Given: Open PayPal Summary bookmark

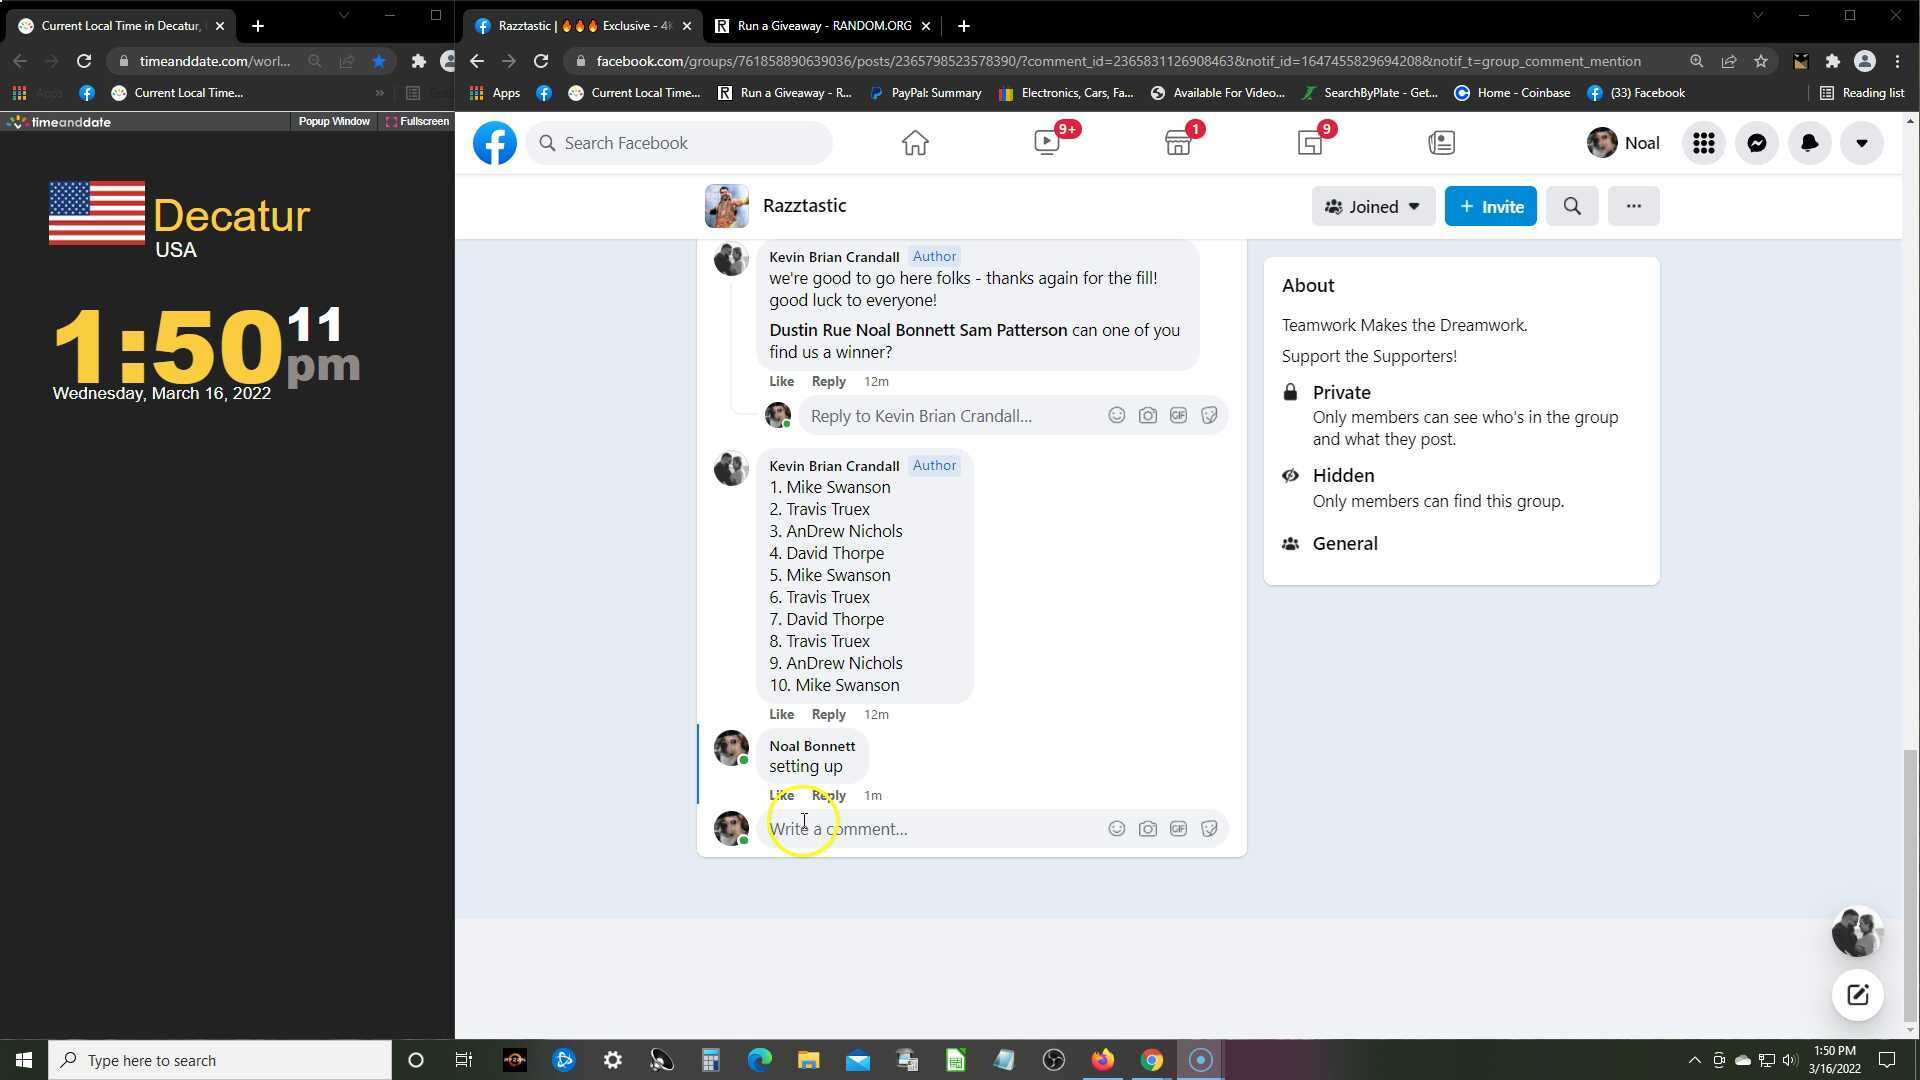Looking at the screenshot, I should coord(925,93).
